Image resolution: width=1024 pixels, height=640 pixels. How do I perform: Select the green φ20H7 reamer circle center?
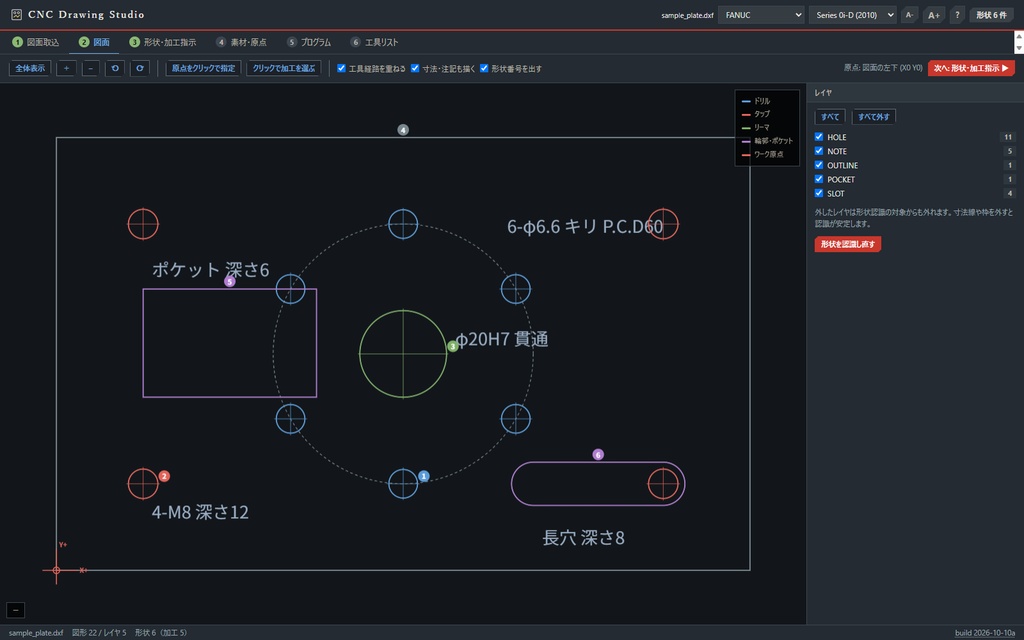pos(403,354)
